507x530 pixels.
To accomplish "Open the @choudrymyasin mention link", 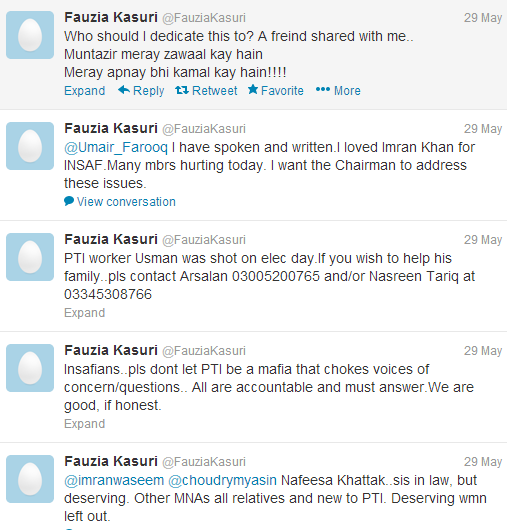I will [222, 480].
